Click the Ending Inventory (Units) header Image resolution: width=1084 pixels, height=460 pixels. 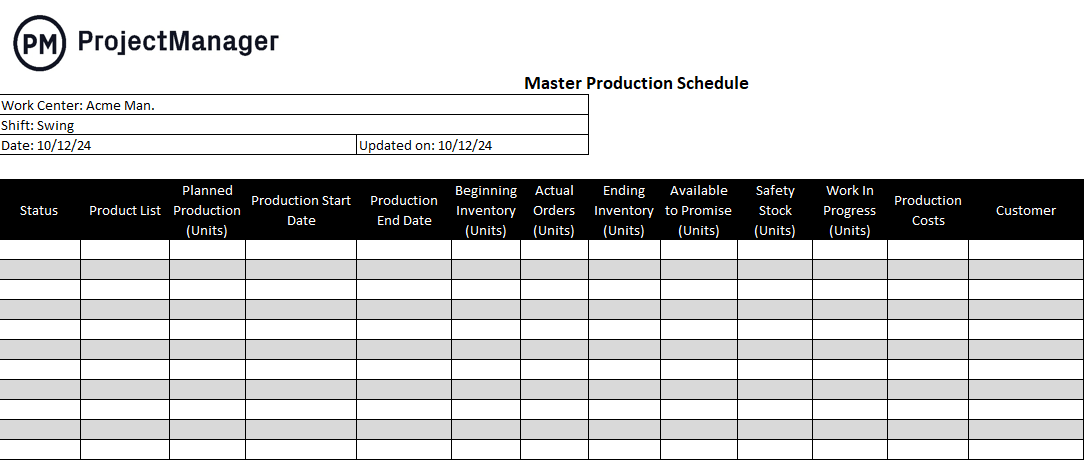pyautogui.click(x=624, y=210)
